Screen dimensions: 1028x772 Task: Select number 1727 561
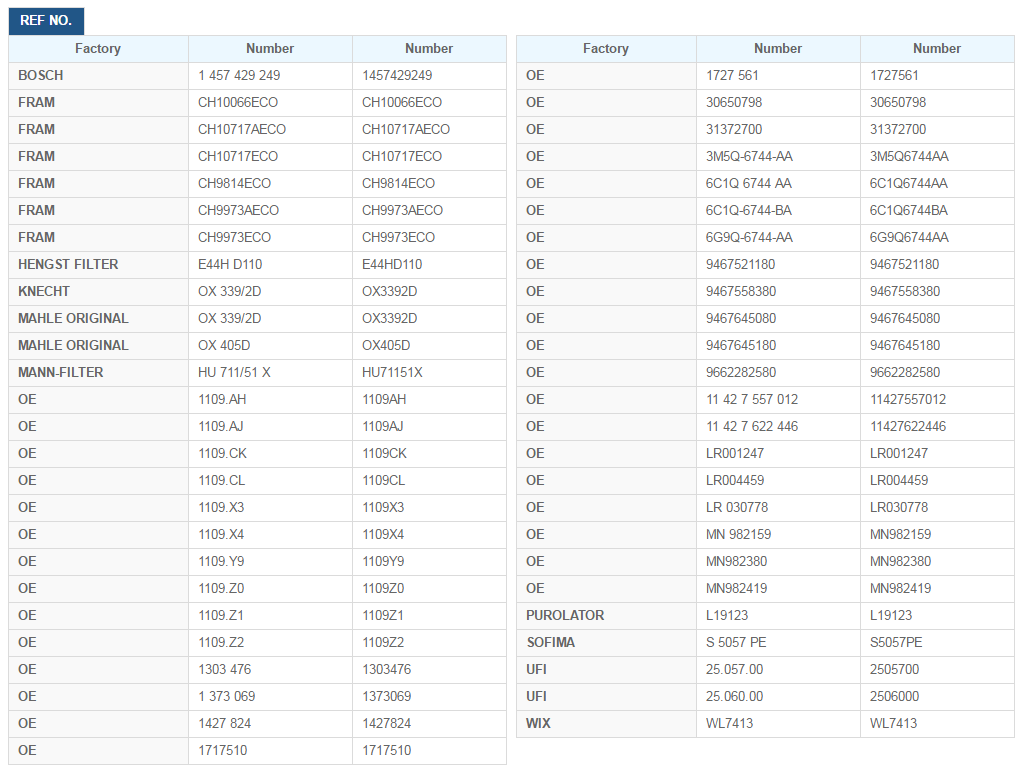tap(732, 75)
